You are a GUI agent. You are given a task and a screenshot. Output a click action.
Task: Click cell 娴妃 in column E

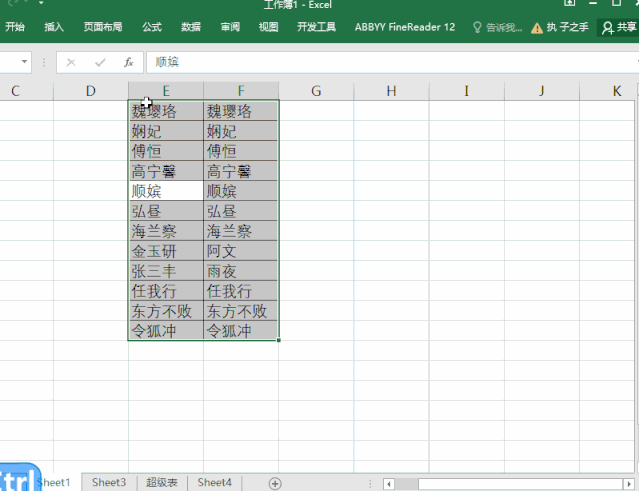pos(166,131)
